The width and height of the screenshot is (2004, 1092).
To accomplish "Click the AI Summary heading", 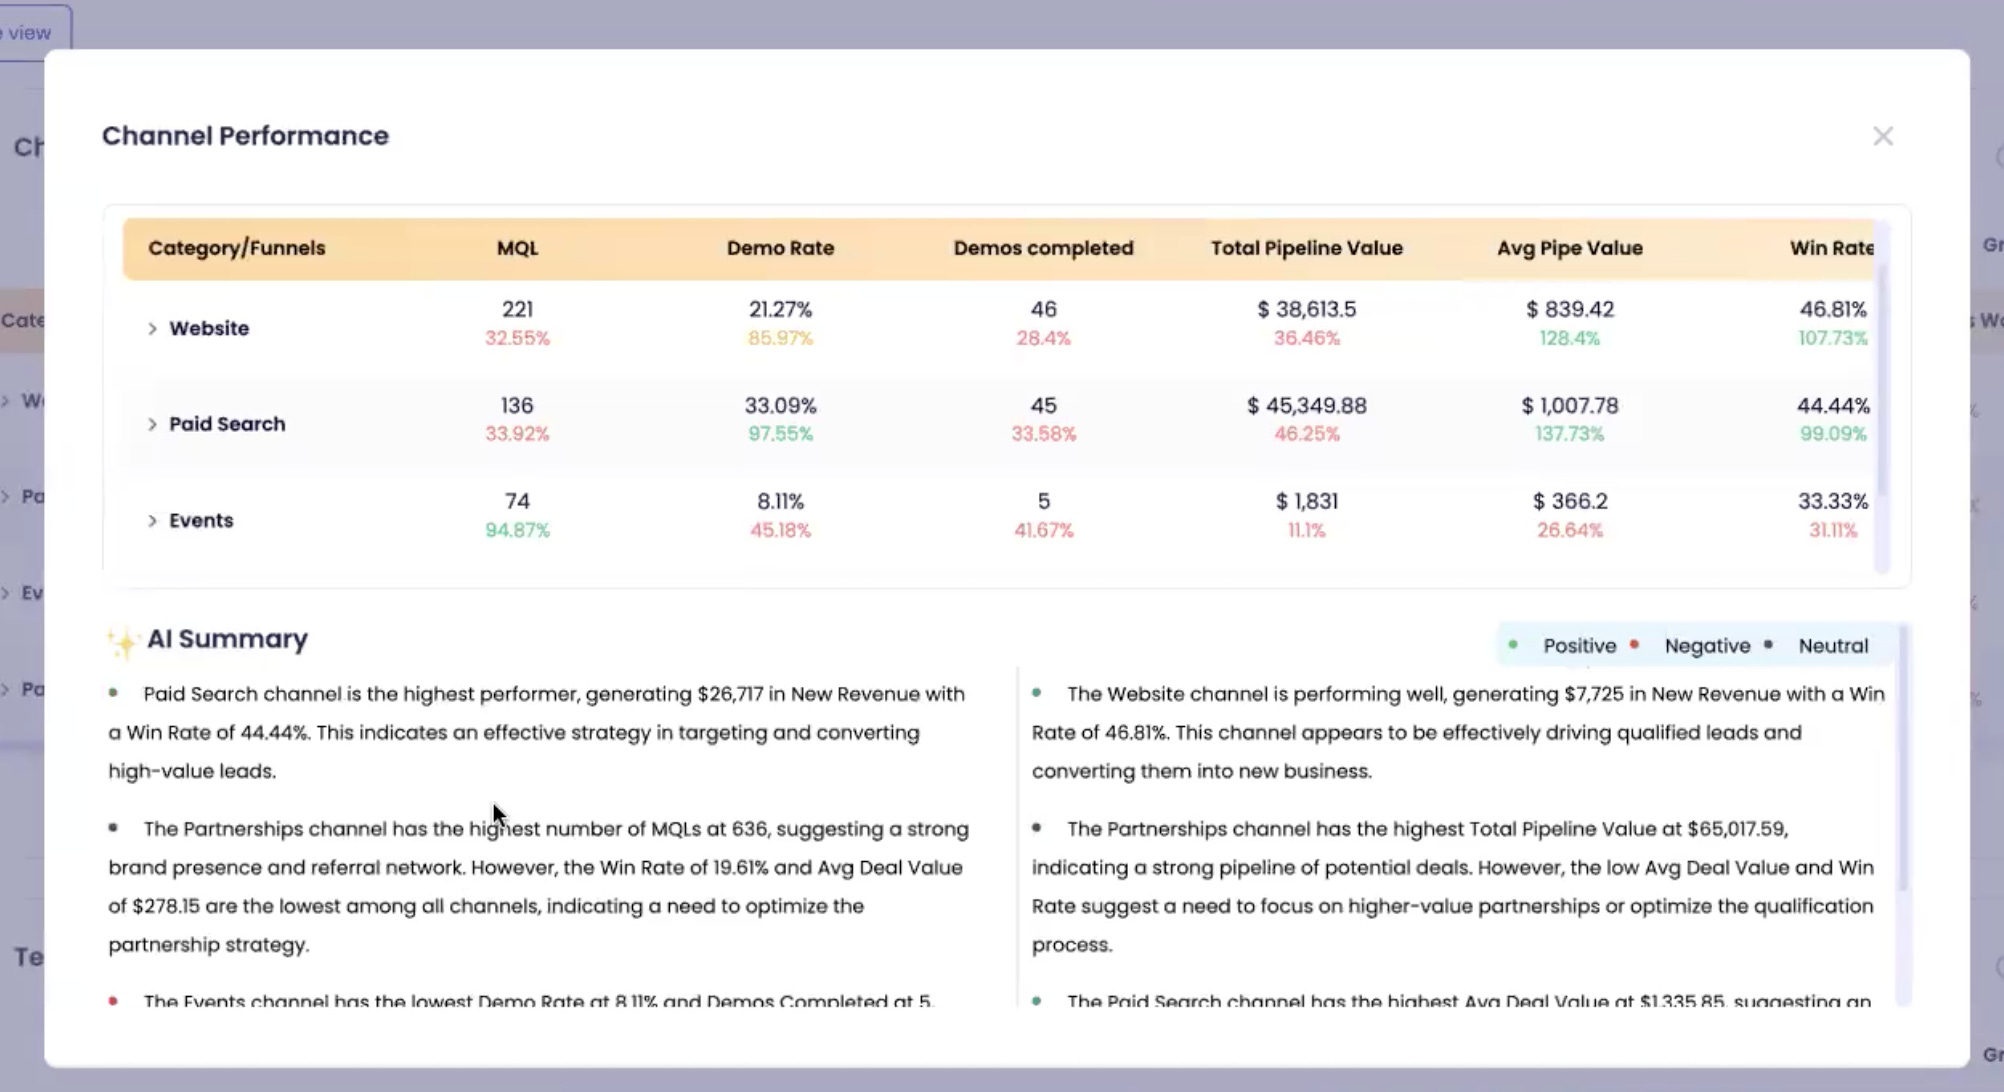I will [x=227, y=638].
